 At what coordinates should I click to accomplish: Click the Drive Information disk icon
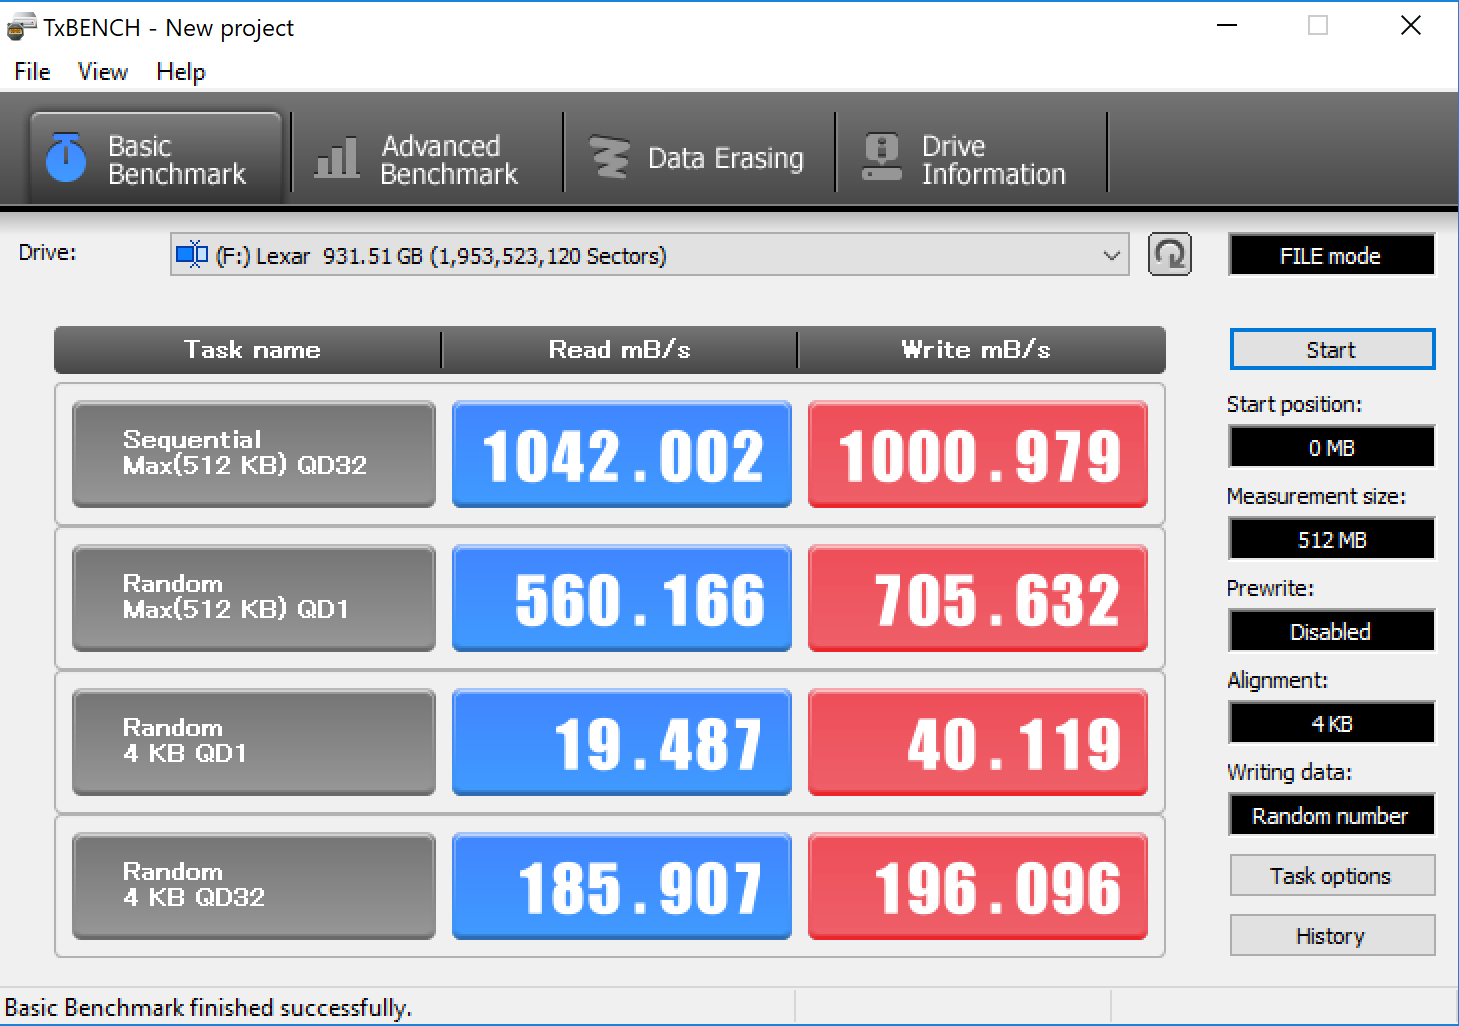(x=881, y=158)
